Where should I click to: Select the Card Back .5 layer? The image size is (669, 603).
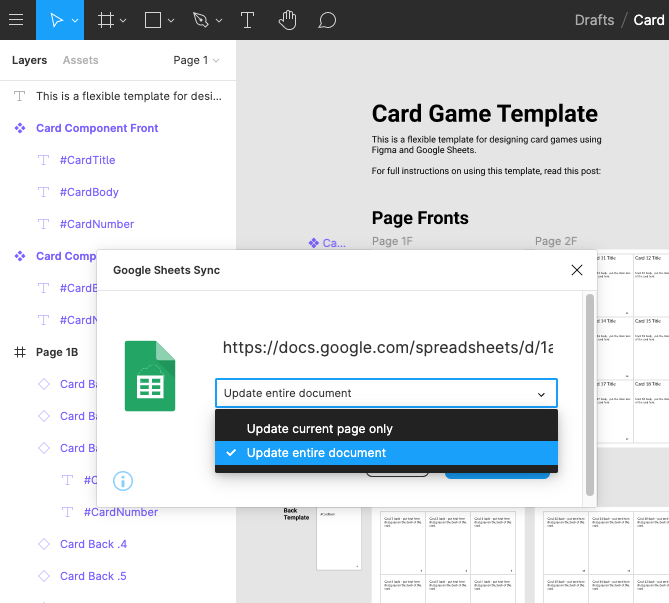pyautogui.click(x=93, y=576)
